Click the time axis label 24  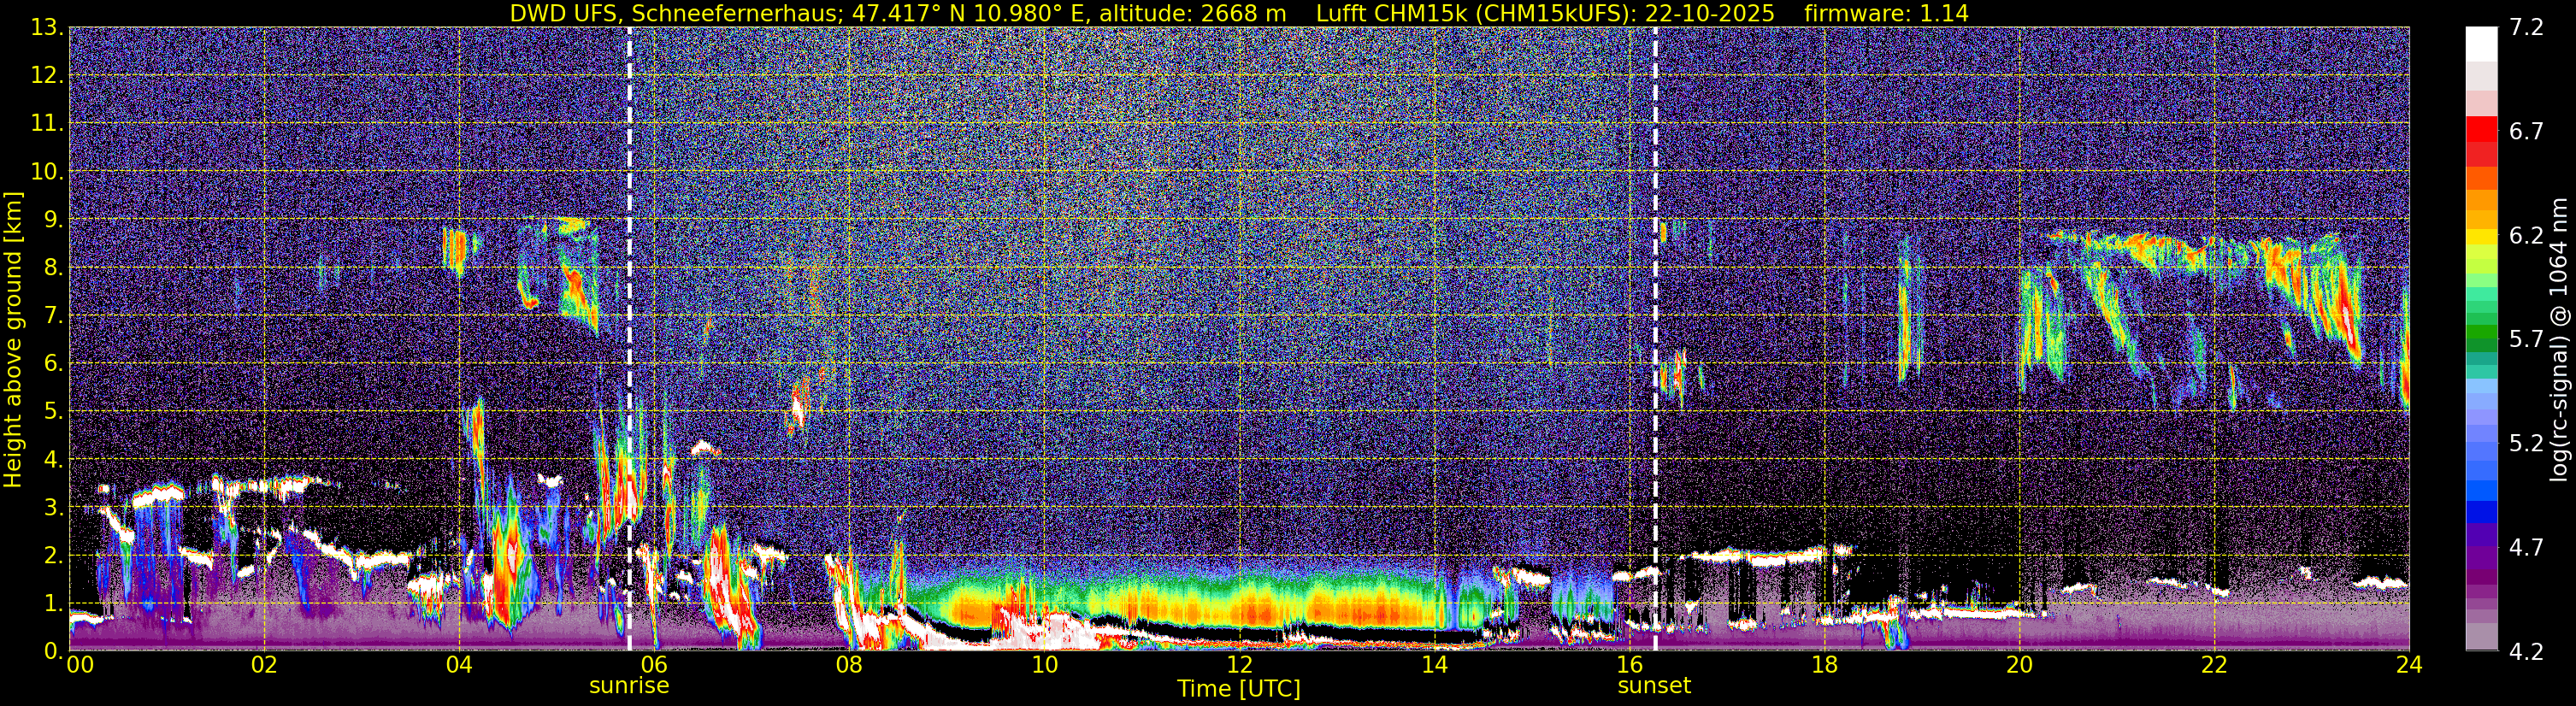(2409, 665)
